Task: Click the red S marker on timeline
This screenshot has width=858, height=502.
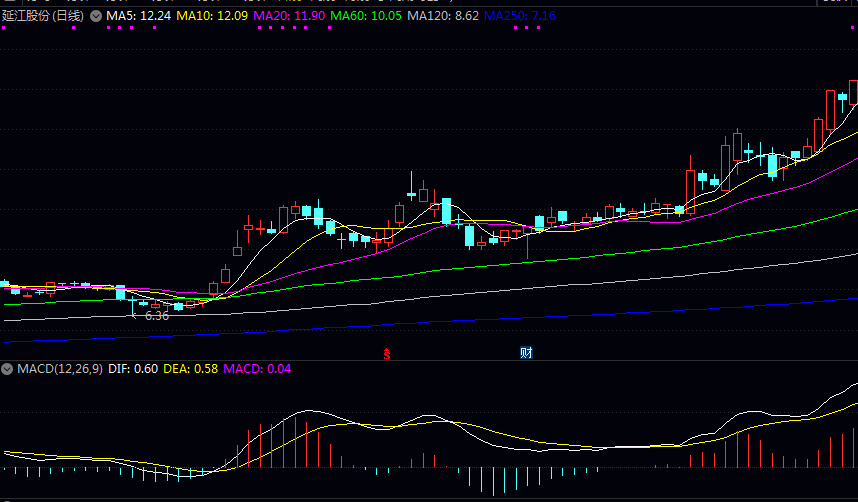Action: 387,354
